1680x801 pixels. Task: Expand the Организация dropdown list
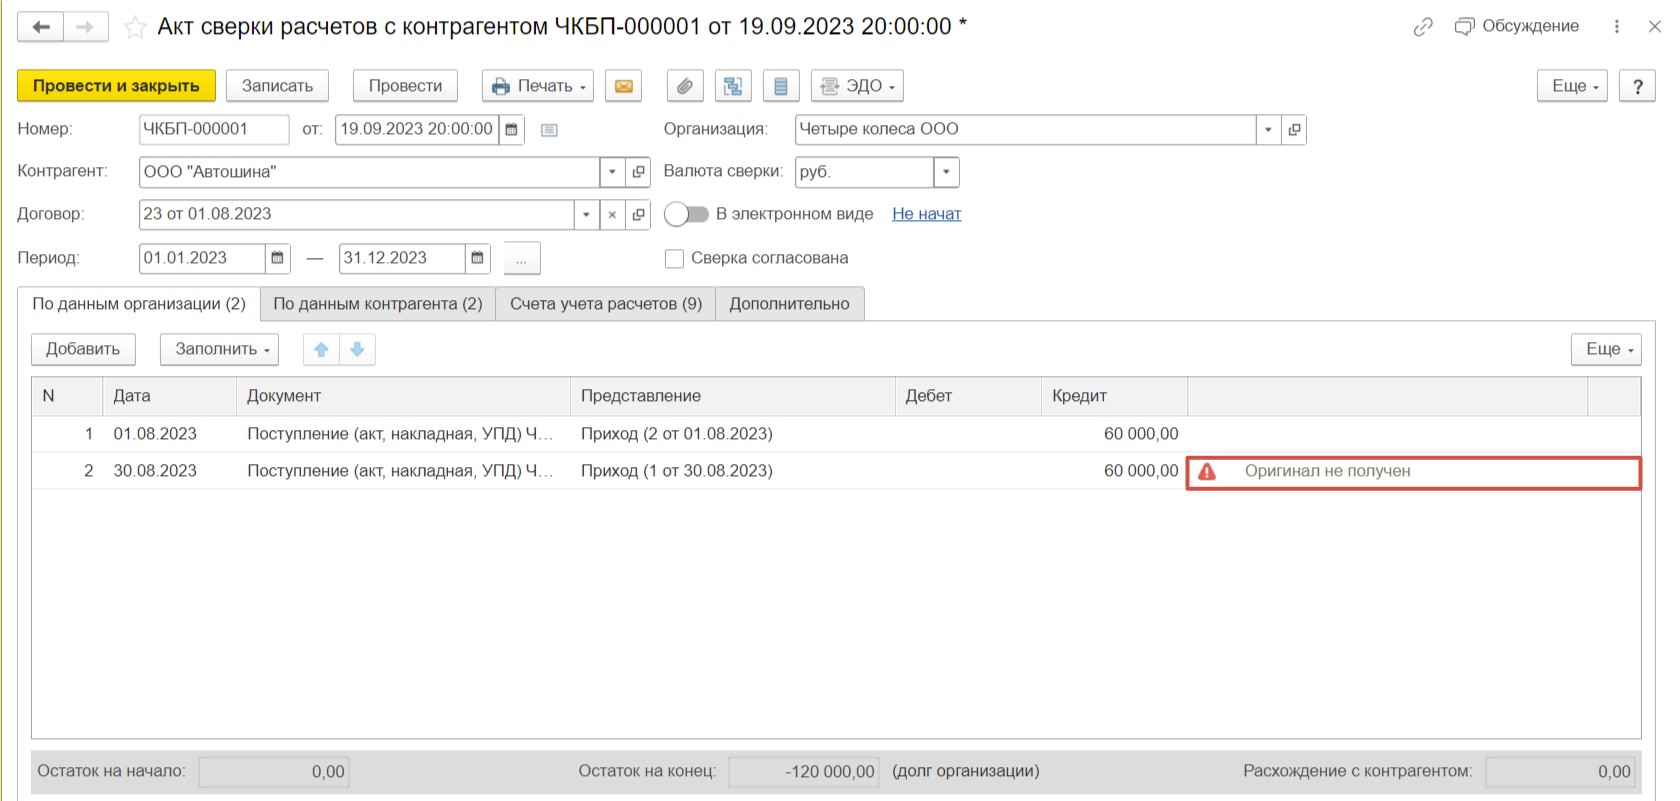click(x=1268, y=130)
